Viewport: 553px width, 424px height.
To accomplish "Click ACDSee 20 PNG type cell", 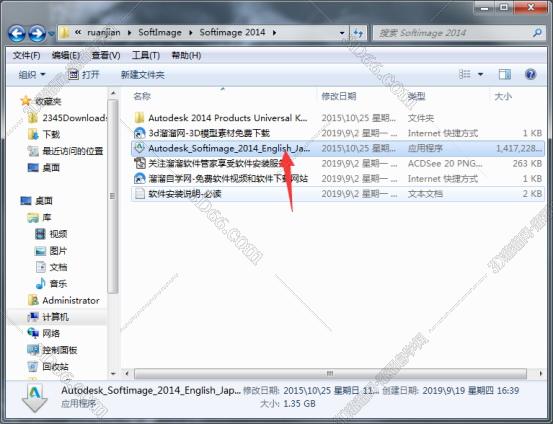I will (x=445, y=163).
